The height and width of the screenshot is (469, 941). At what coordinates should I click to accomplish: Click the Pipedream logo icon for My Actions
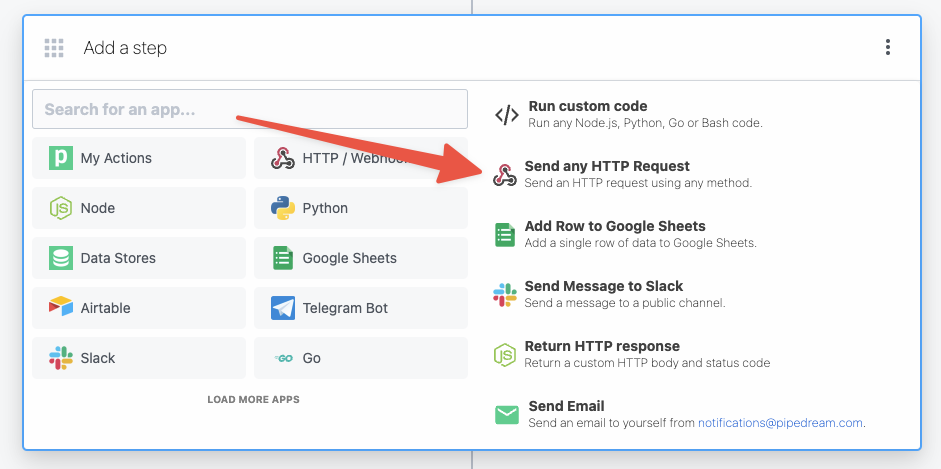[x=61, y=158]
